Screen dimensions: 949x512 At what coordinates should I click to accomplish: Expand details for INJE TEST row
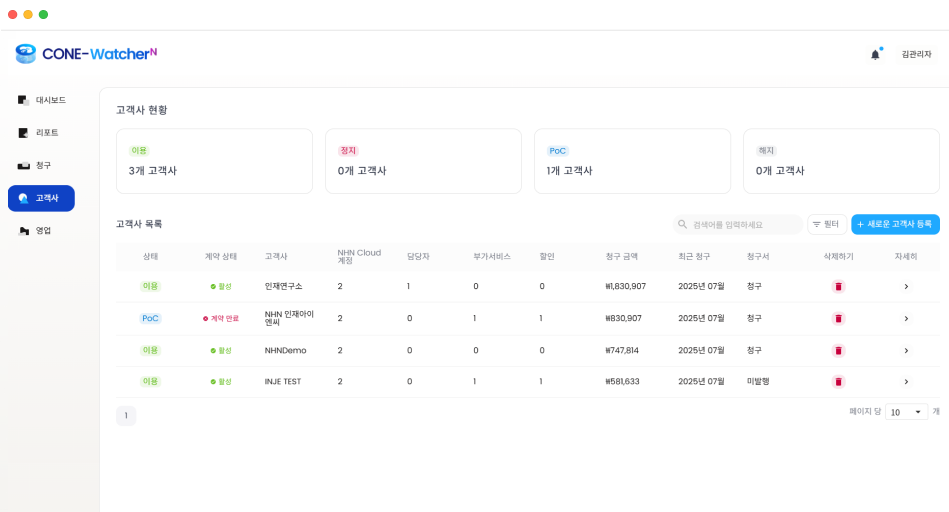906,381
